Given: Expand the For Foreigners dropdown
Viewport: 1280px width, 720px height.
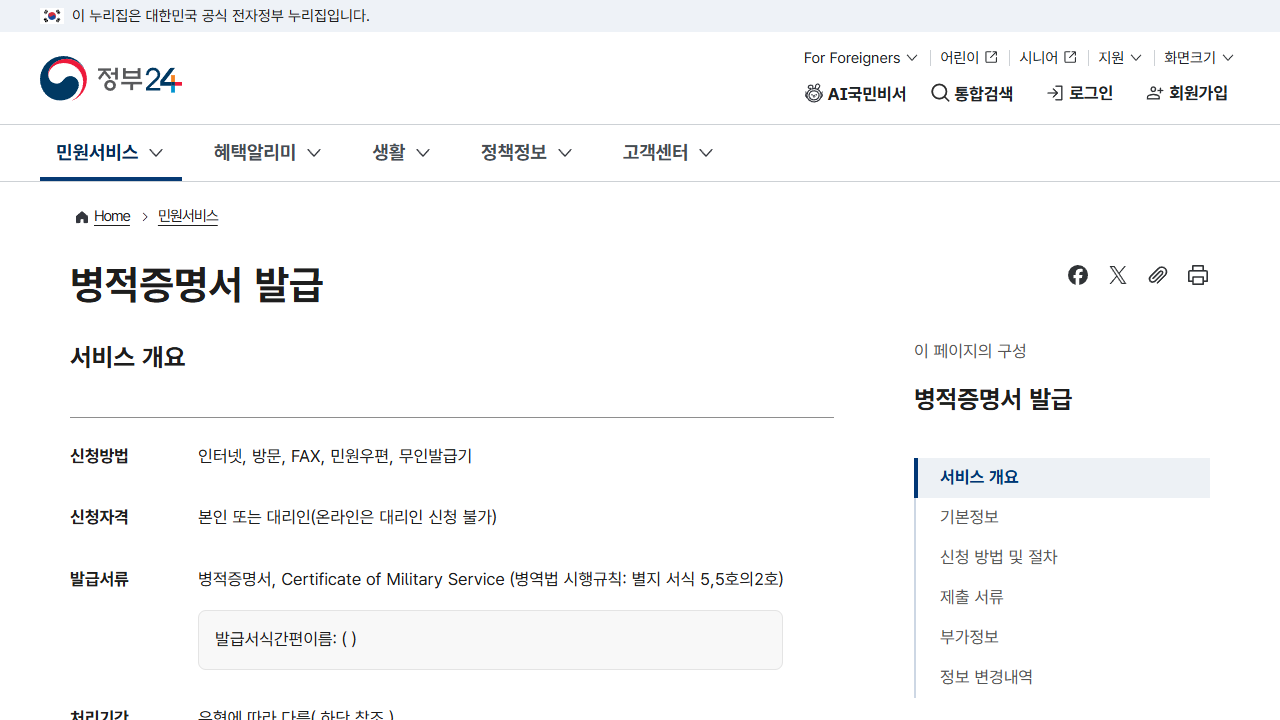Looking at the screenshot, I should [861, 58].
